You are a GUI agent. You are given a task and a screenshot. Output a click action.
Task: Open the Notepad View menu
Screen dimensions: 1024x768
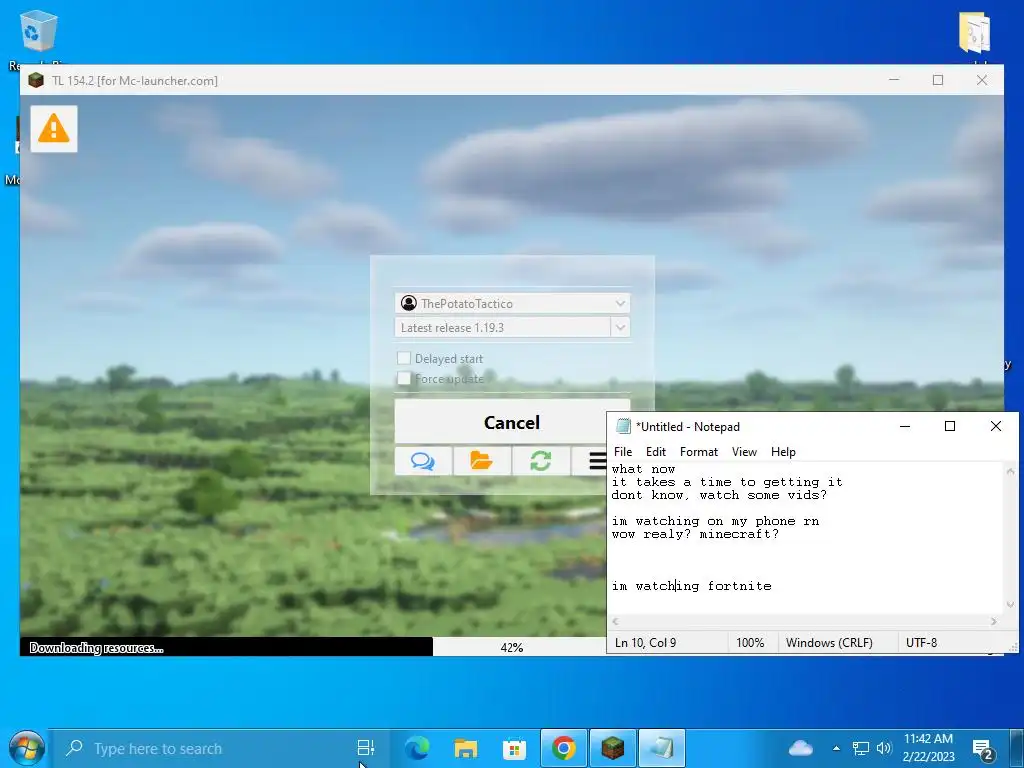coord(744,452)
